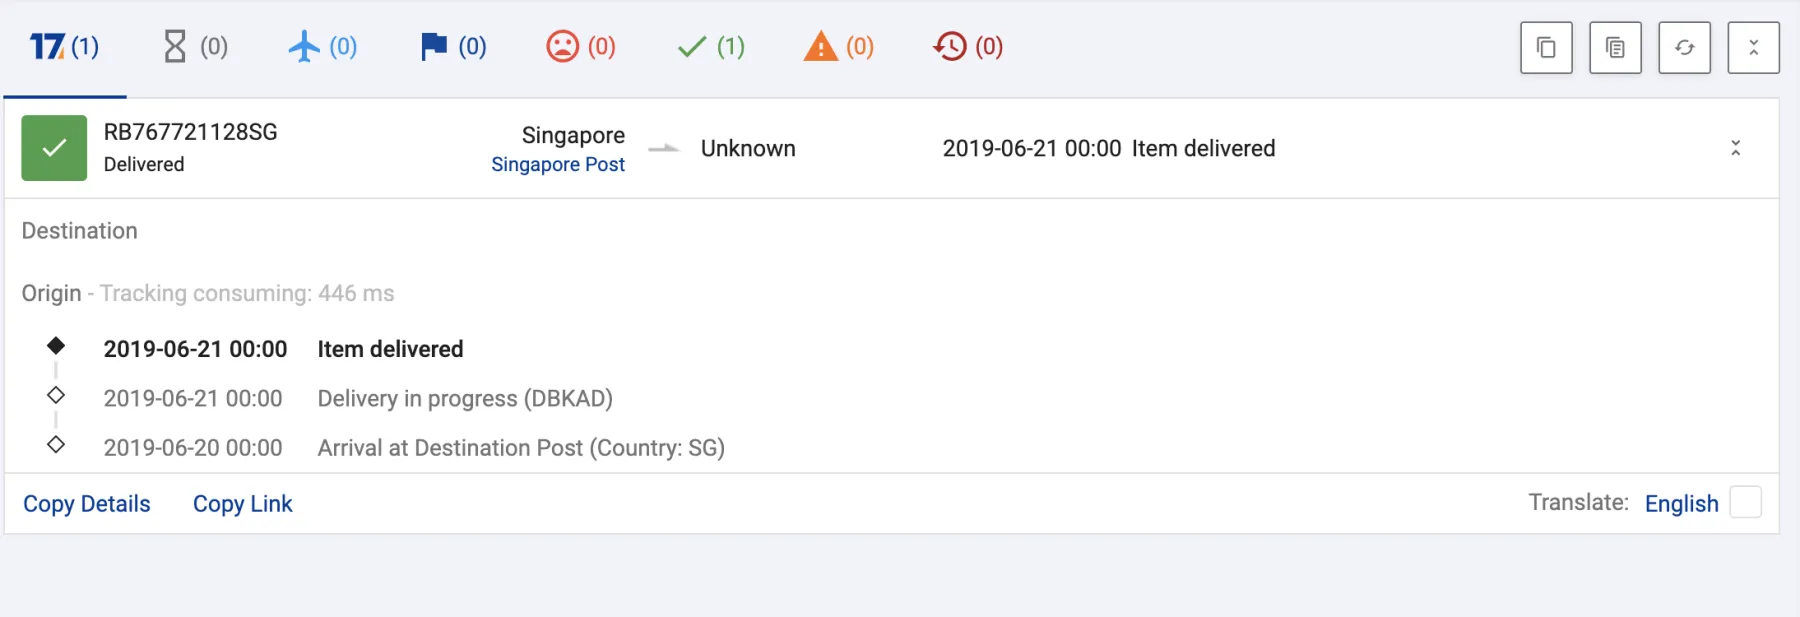The image size is (1800, 617).
Task: Open the English translation language dropdown
Action: 1681,503
